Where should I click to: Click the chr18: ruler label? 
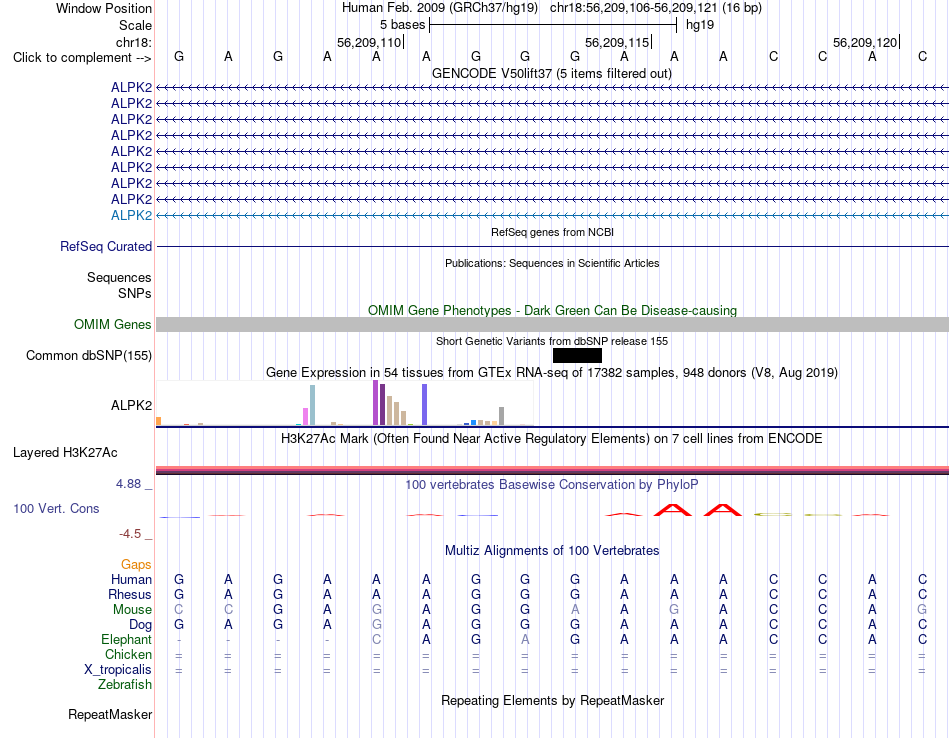click(134, 42)
